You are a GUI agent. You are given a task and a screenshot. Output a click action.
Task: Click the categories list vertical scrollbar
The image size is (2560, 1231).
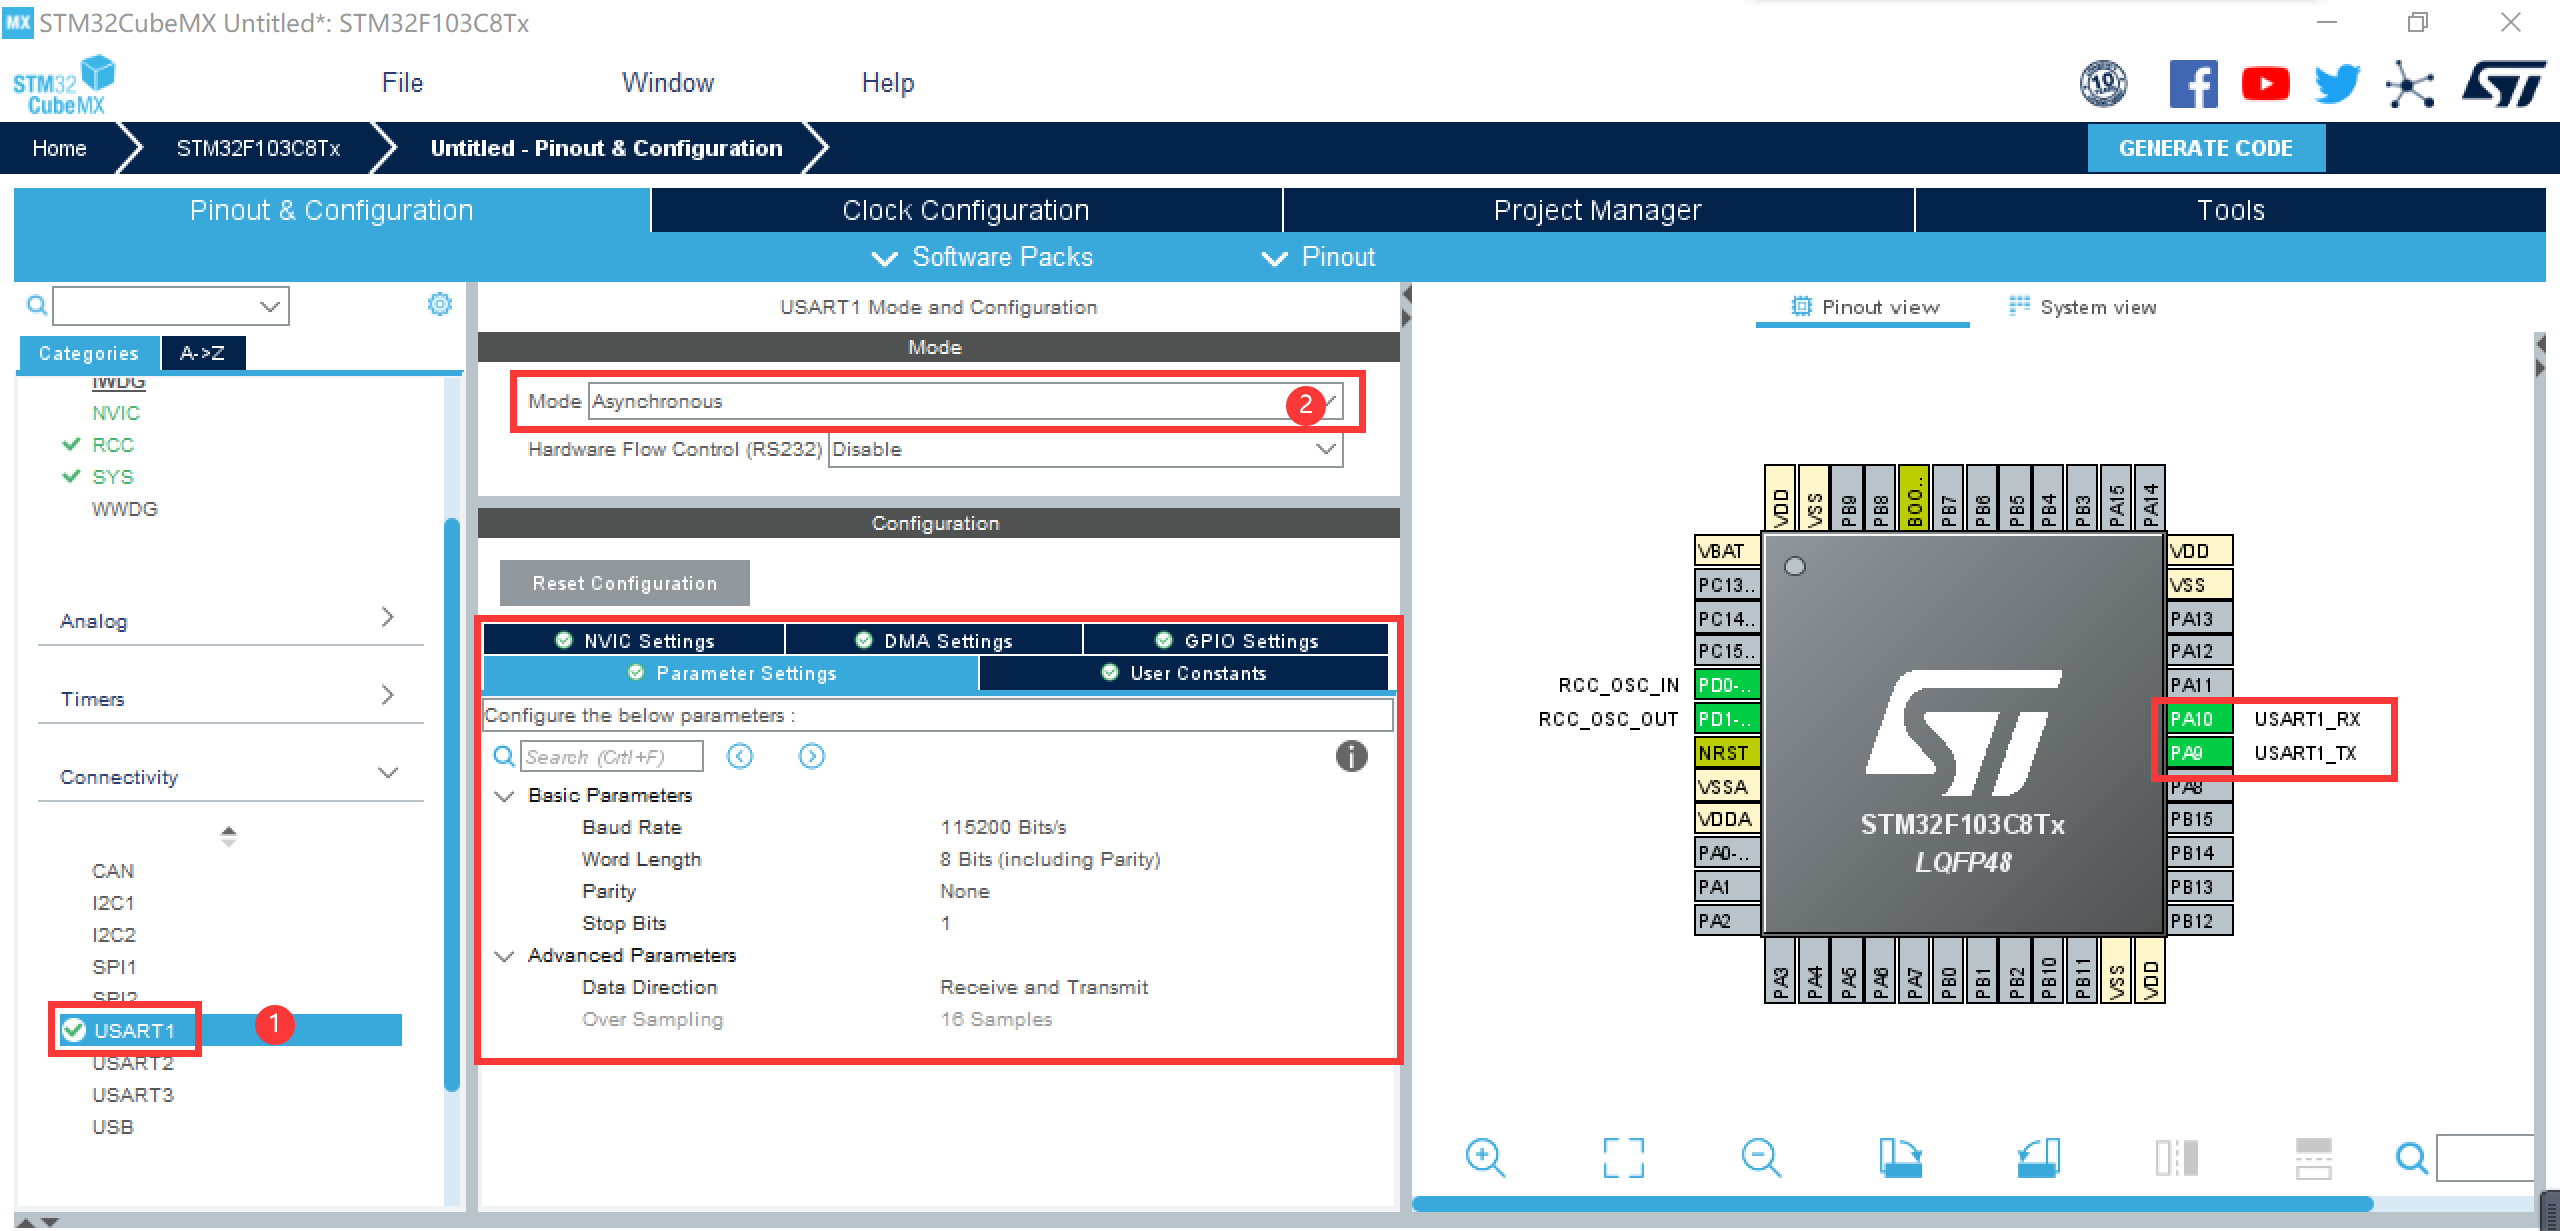[x=452, y=805]
